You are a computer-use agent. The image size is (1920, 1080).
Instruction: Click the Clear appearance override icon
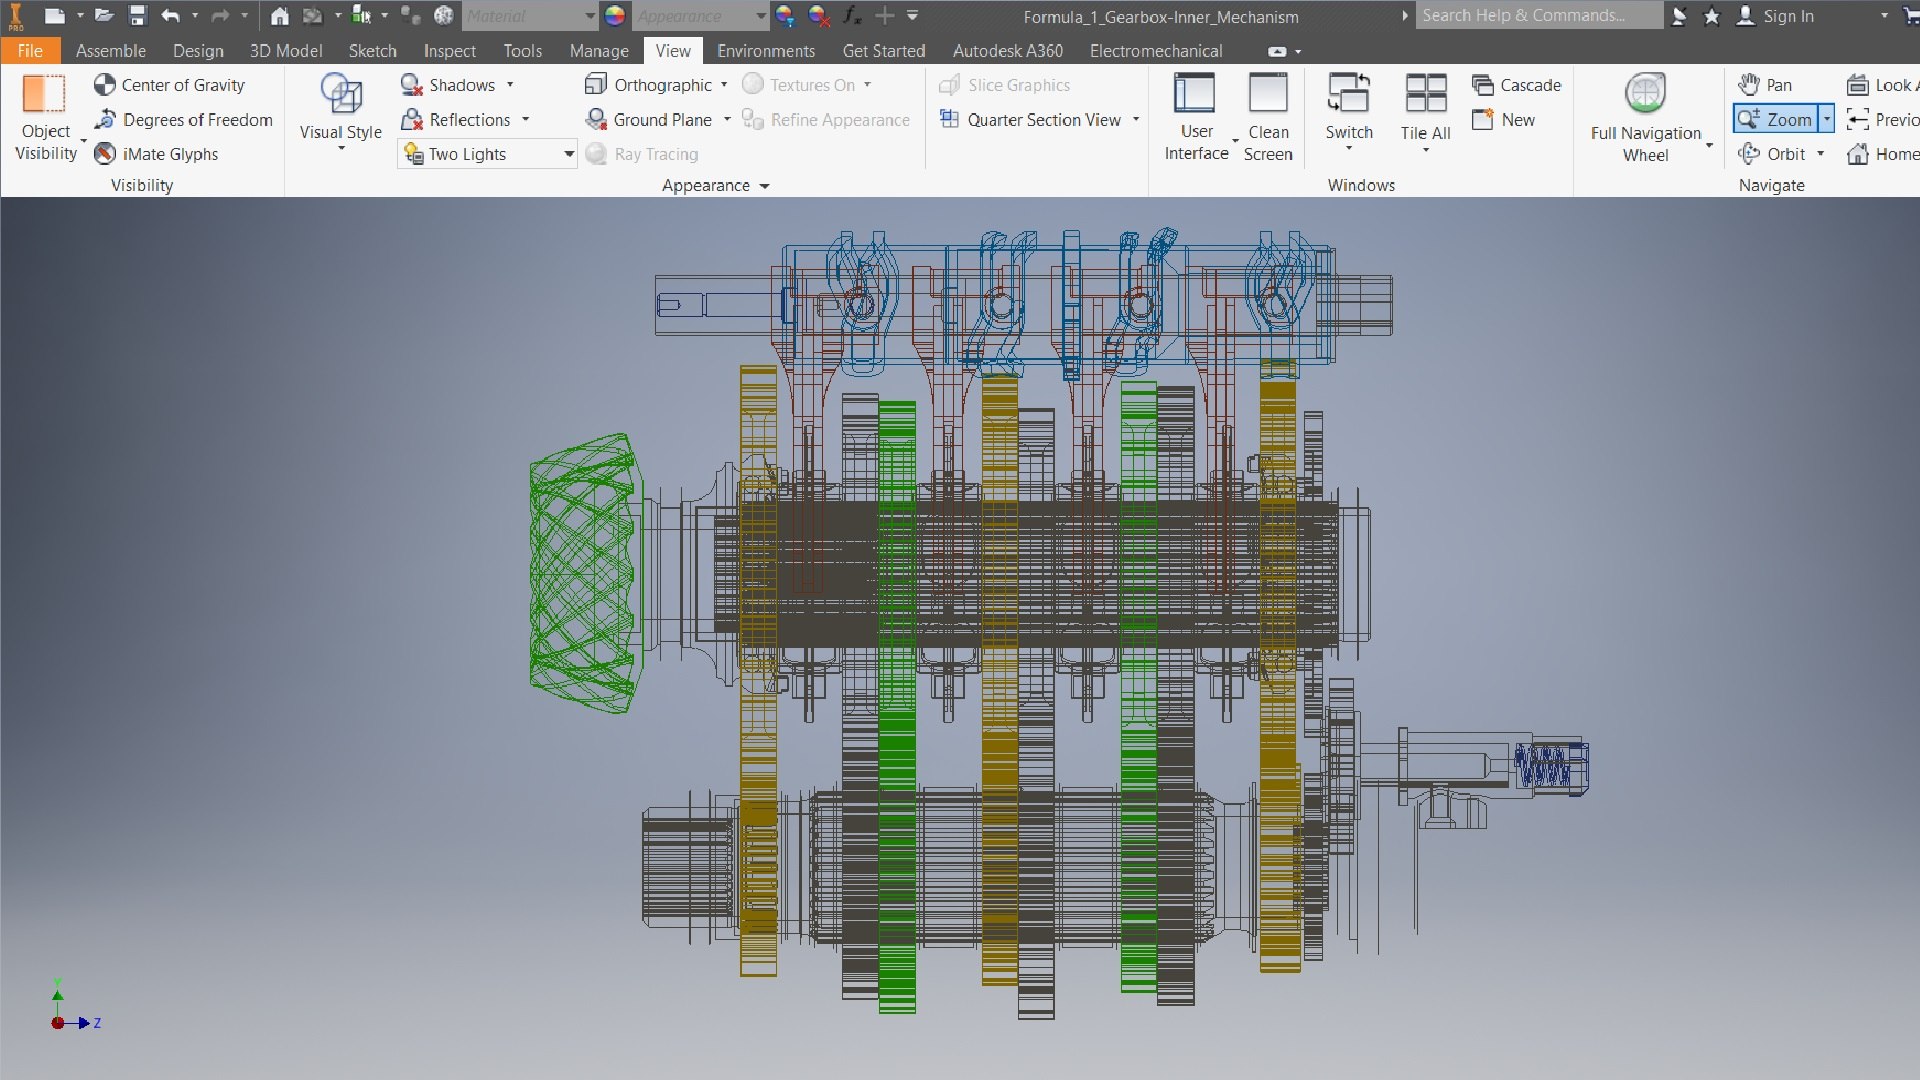pyautogui.click(x=819, y=15)
